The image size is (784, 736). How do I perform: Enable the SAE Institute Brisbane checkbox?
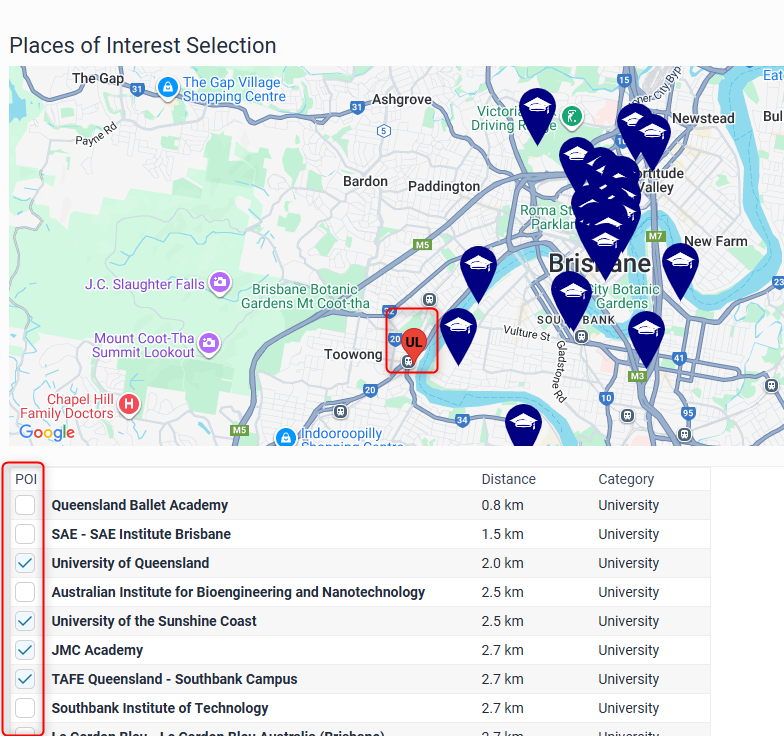click(x=25, y=534)
